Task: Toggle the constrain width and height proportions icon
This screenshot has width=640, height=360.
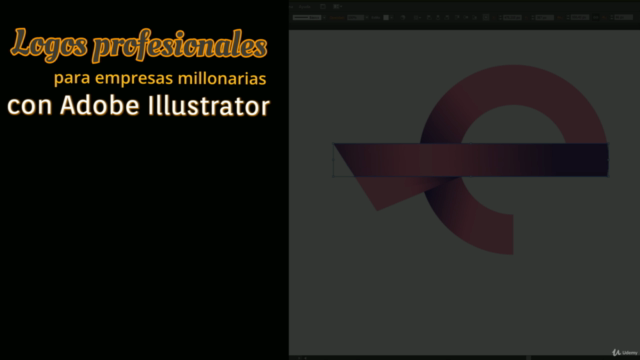Action: (x=596, y=18)
